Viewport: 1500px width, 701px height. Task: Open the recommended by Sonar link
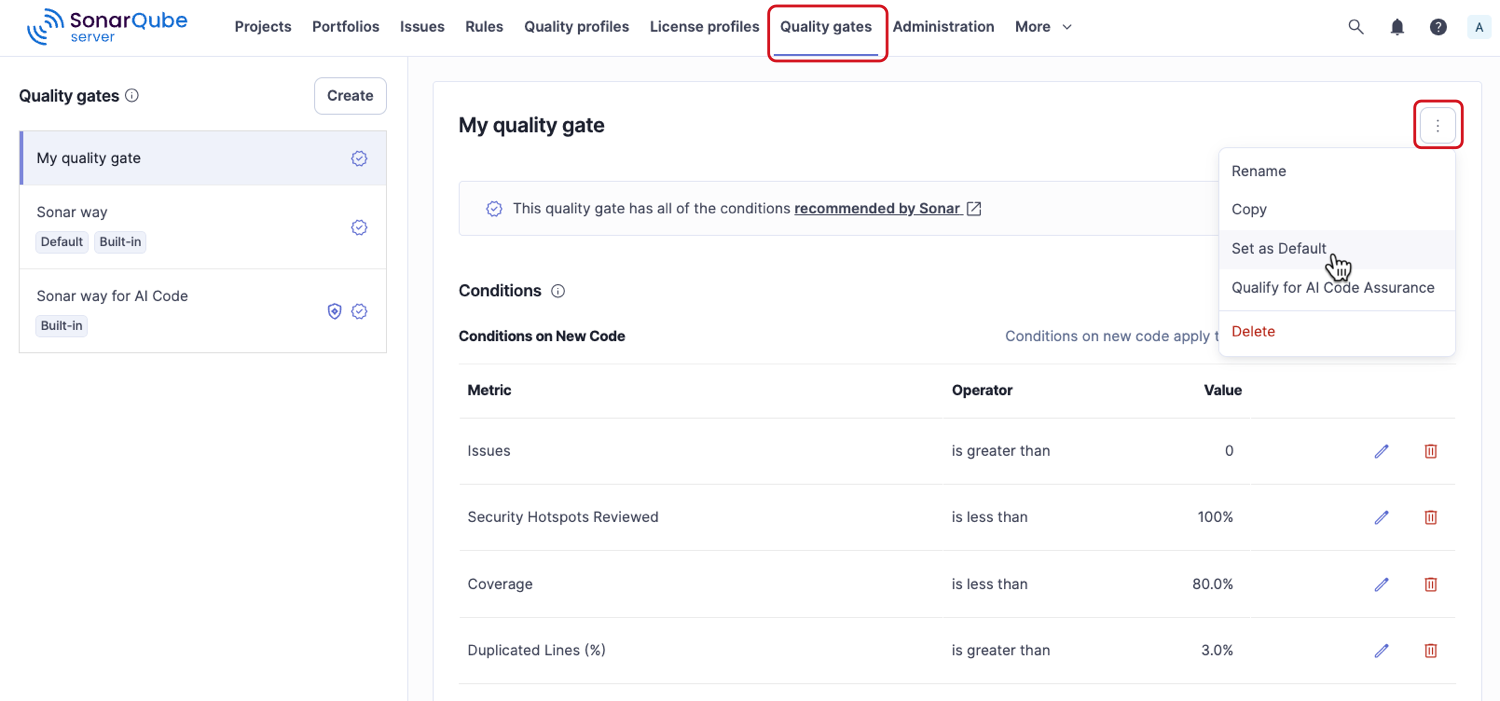(878, 208)
